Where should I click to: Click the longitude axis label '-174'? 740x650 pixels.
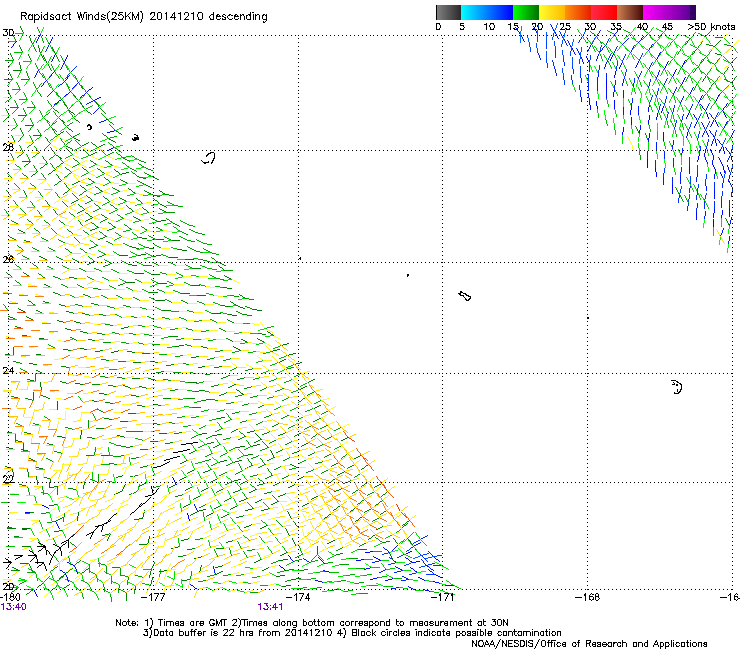(298, 597)
